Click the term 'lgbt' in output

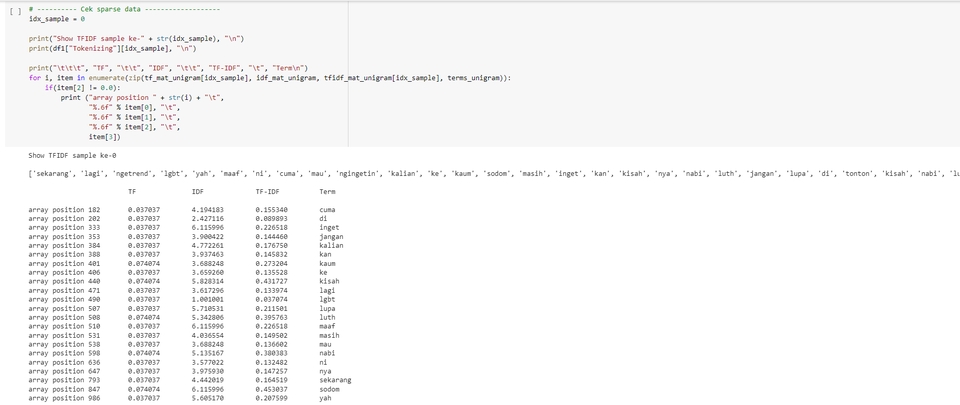click(328, 299)
